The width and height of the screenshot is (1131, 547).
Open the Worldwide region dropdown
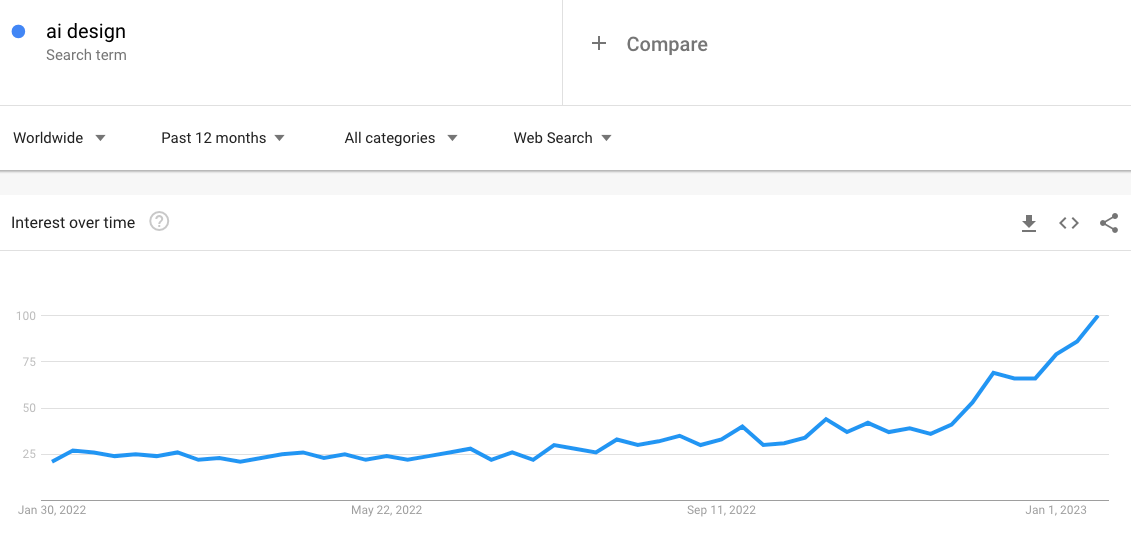coord(60,138)
